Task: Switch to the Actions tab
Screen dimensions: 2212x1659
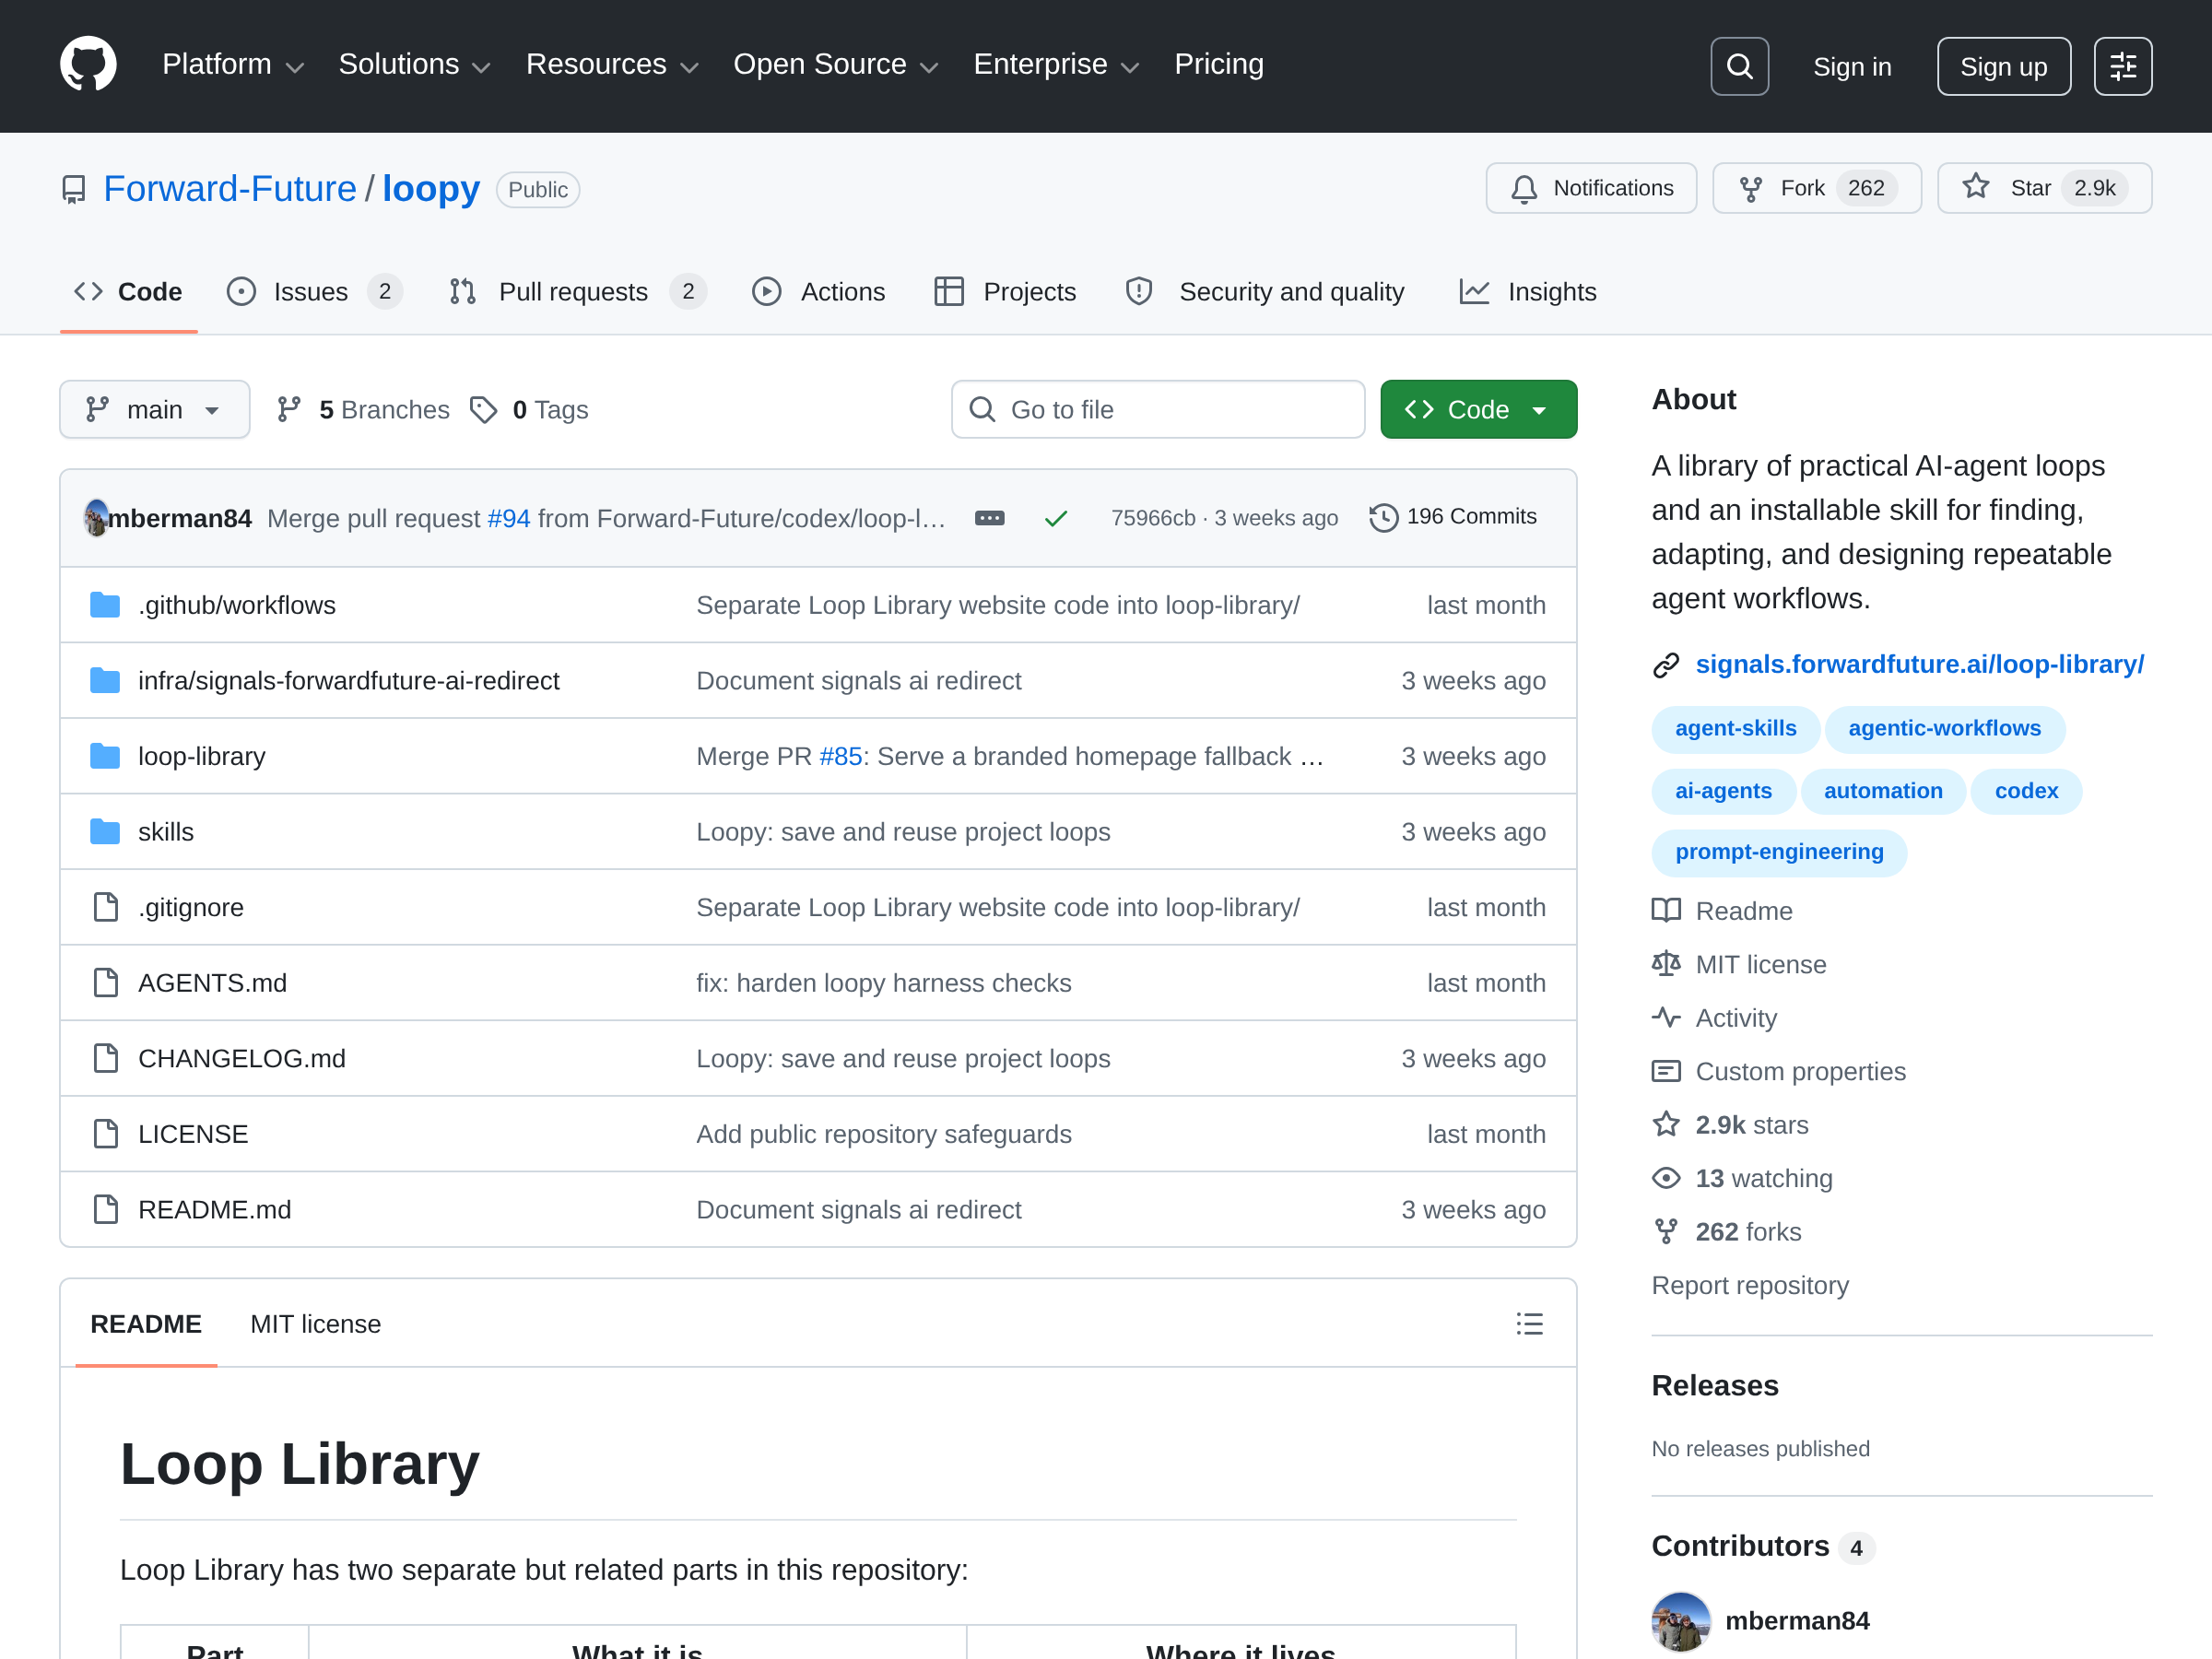Action: (x=818, y=292)
